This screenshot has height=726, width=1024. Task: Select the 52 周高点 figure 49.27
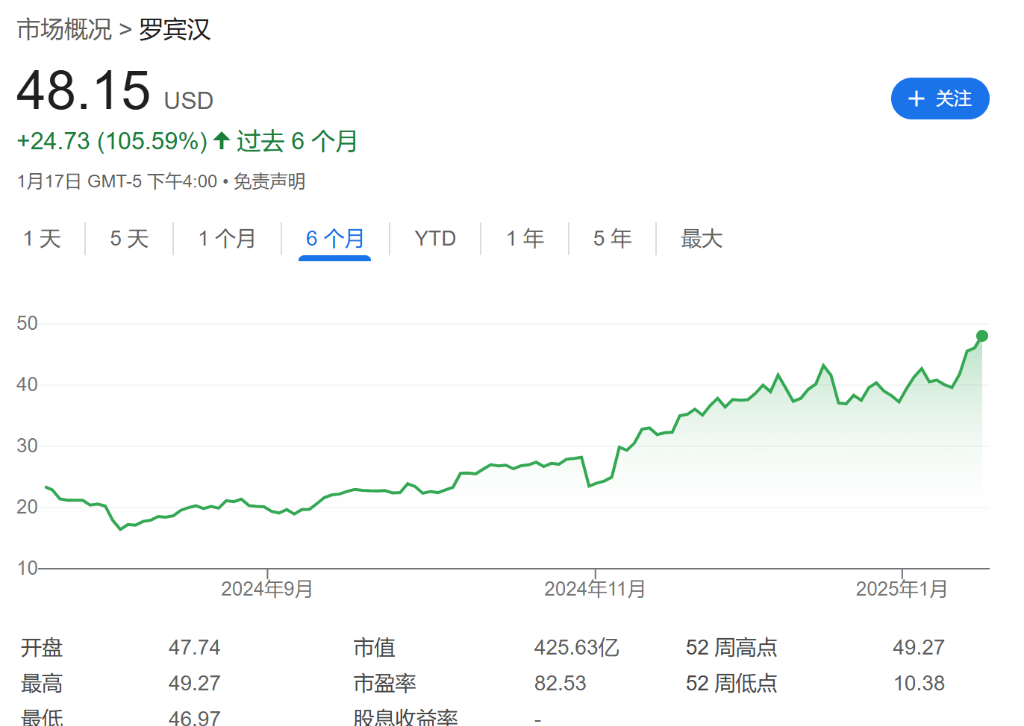918,648
